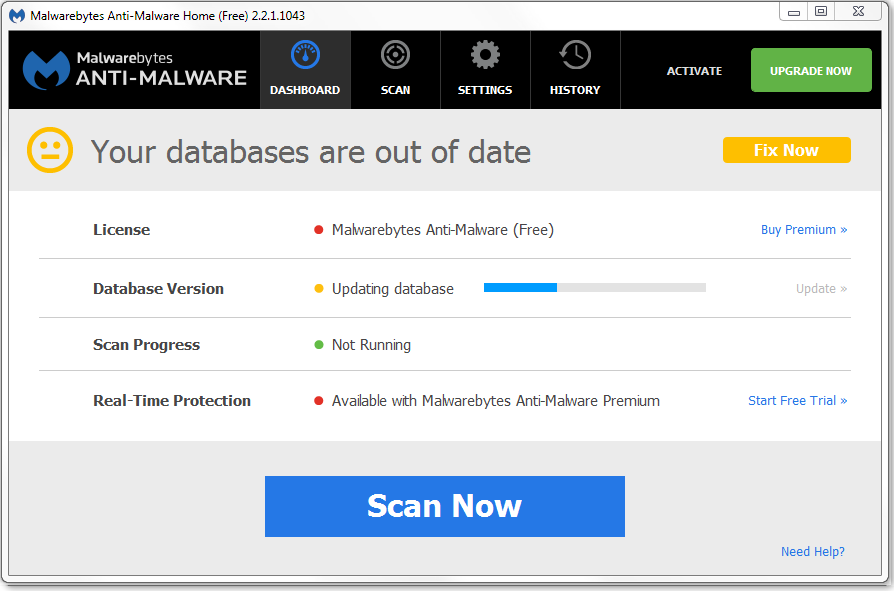Click the red Real-Time Protection status dot

click(319, 401)
